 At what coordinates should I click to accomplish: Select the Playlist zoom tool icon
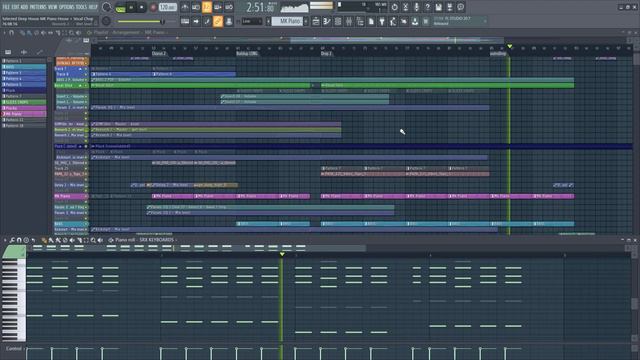pyautogui.click(x=71, y=33)
